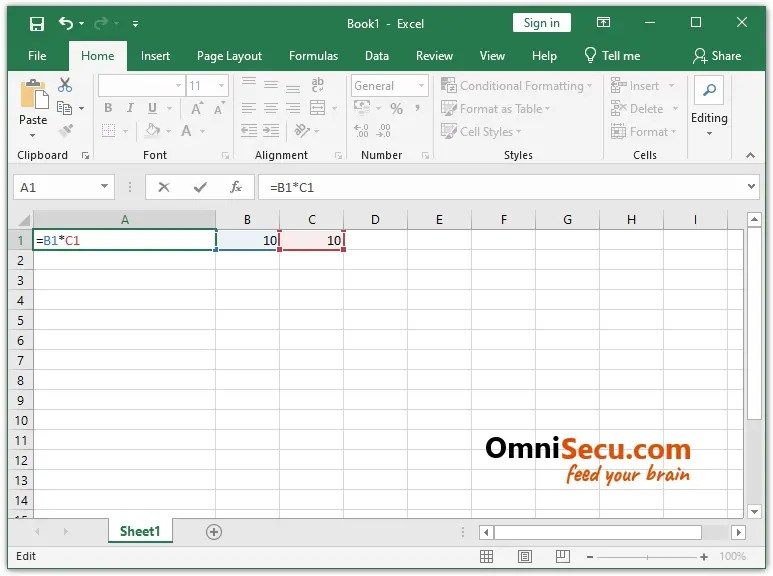773x576 pixels.
Task: Click the Fill Color bucket
Action: (x=153, y=131)
